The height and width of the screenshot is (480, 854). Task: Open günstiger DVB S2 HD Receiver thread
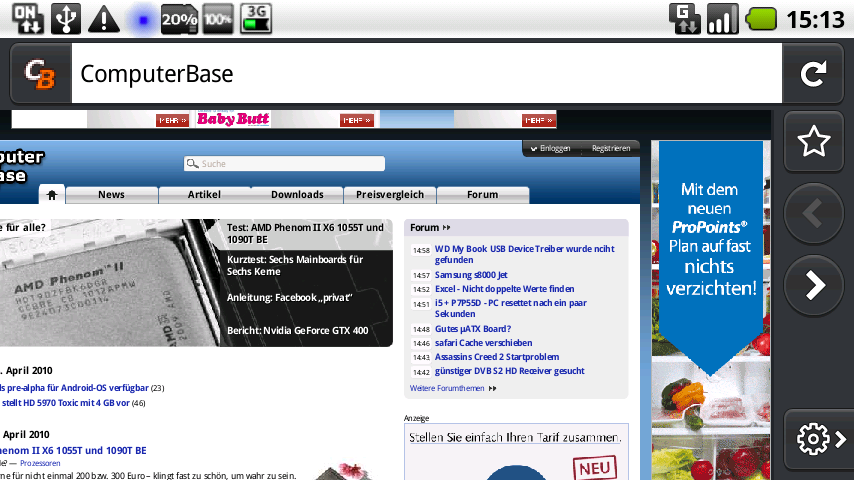point(509,371)
